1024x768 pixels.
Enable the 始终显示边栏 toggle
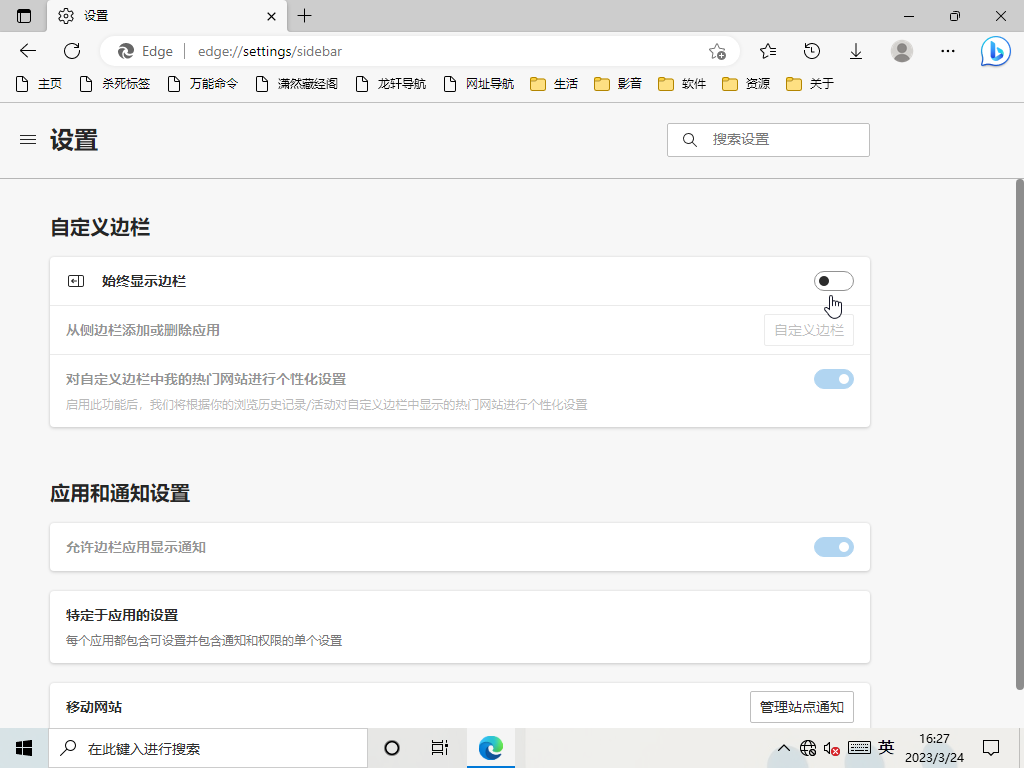tap(833, 281)
